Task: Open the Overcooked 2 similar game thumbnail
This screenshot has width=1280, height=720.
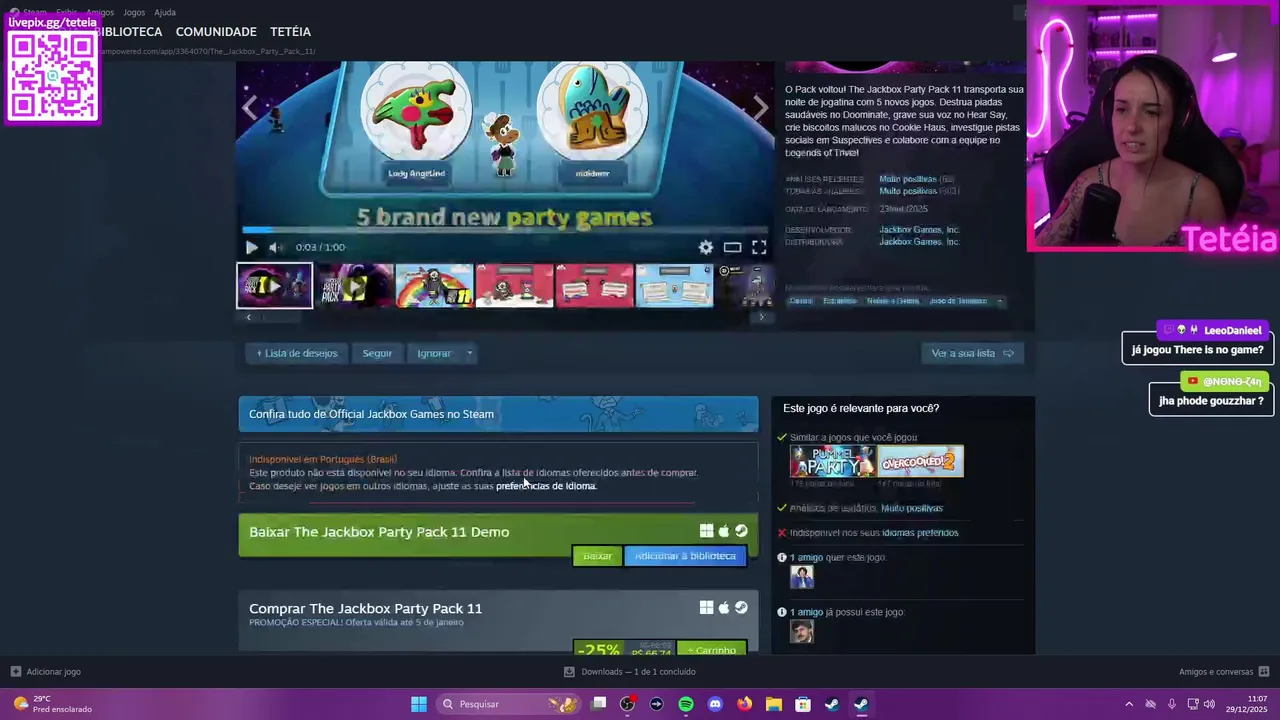Action: click(x=921, y=461)
